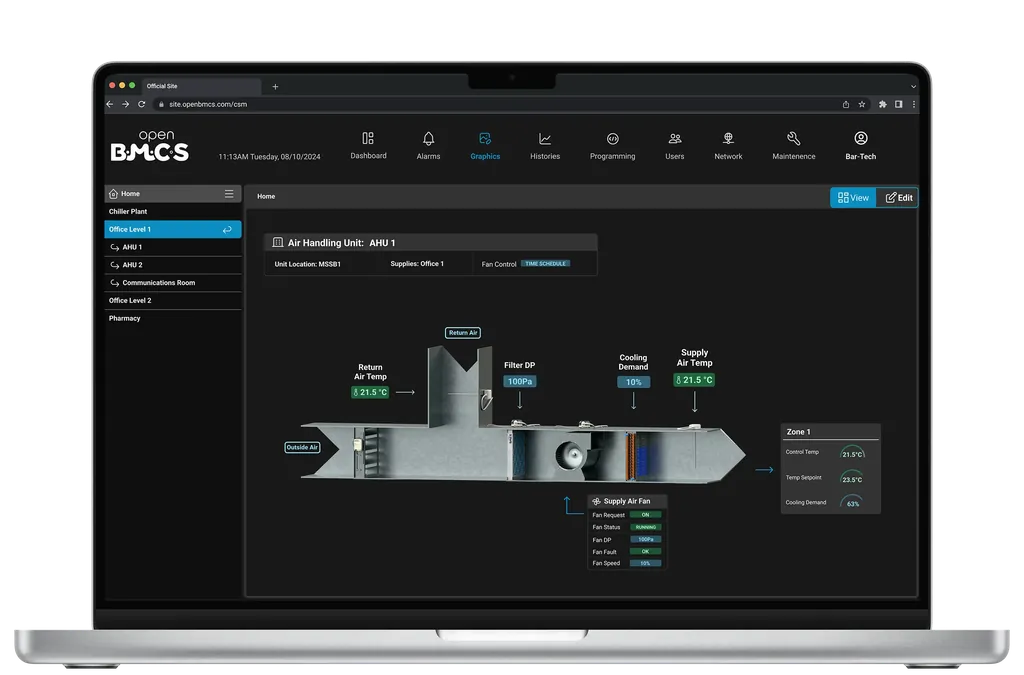Click the supply fan in AHU graphic
The width and height of the screenshot is (1024, 675).
pos(571,455)
